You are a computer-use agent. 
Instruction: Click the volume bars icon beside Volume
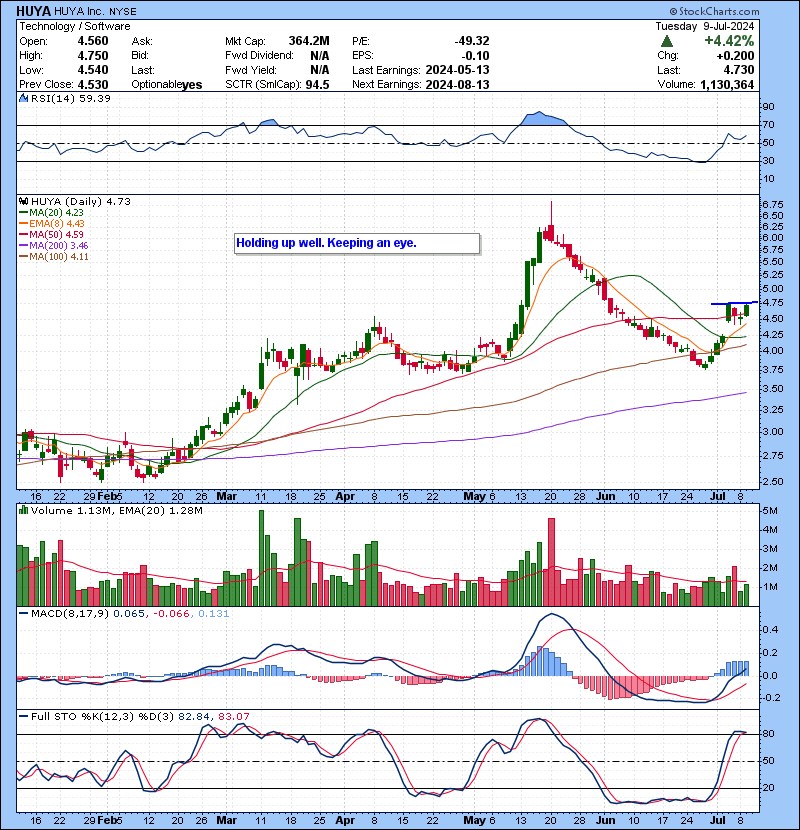click(x=24, y=510)
